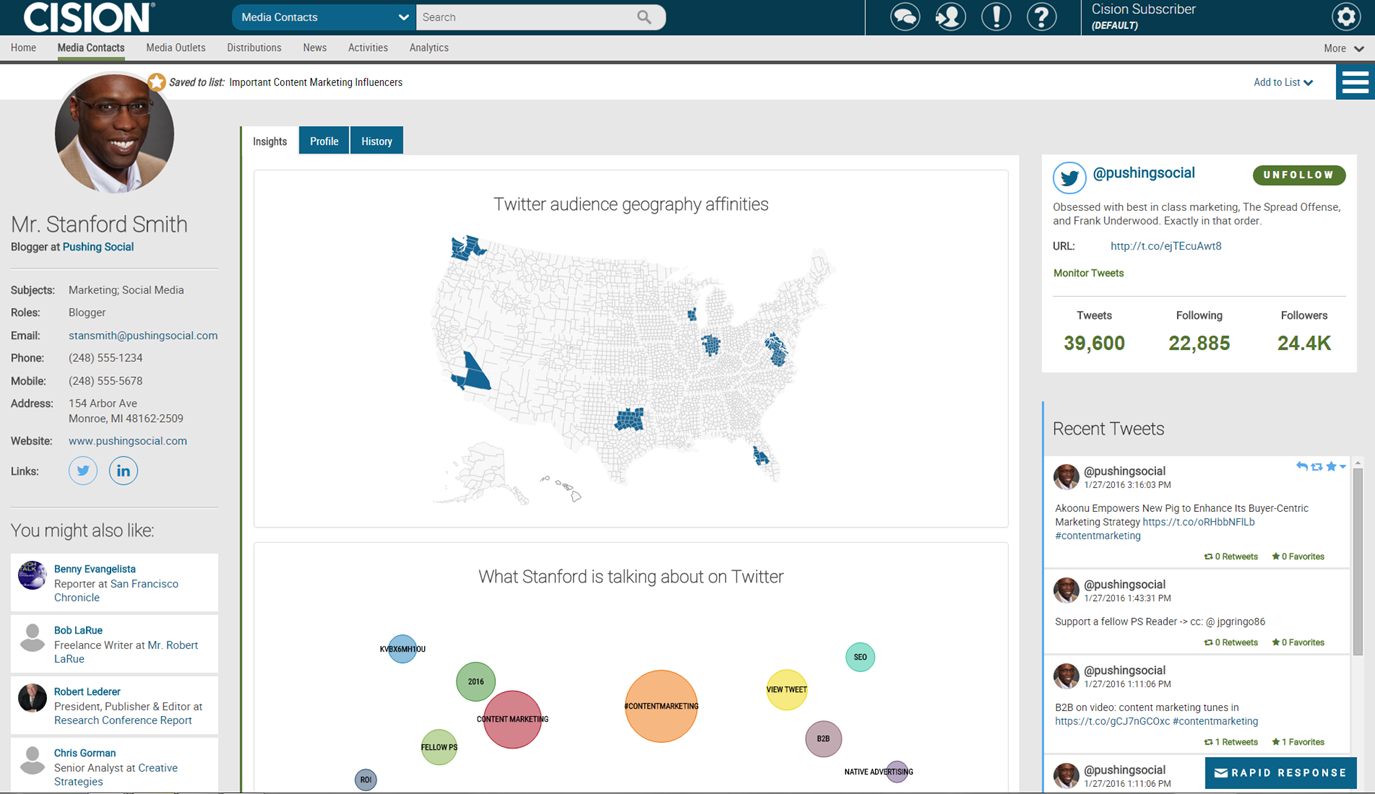
Task: Open the Media Outlets menu
Action: point(176,48)
